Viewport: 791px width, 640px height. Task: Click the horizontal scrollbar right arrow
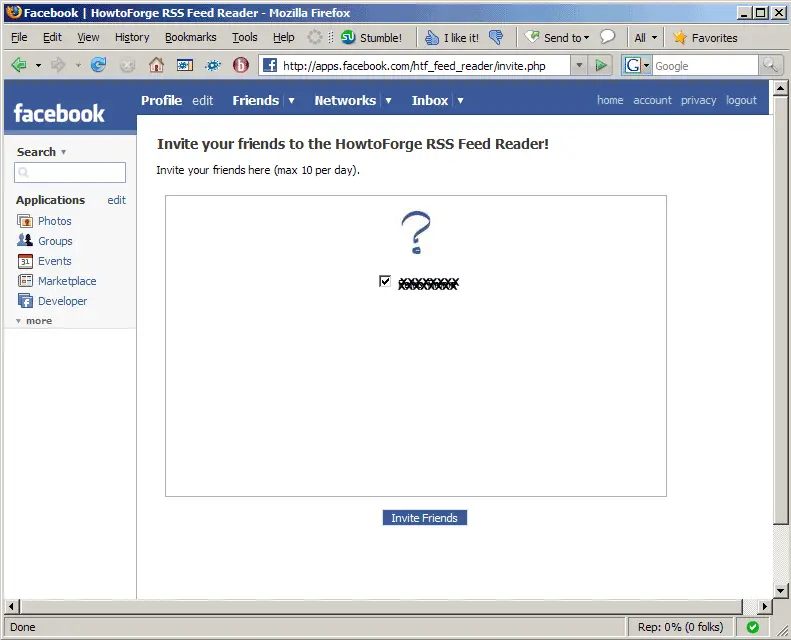coord(765,606)
